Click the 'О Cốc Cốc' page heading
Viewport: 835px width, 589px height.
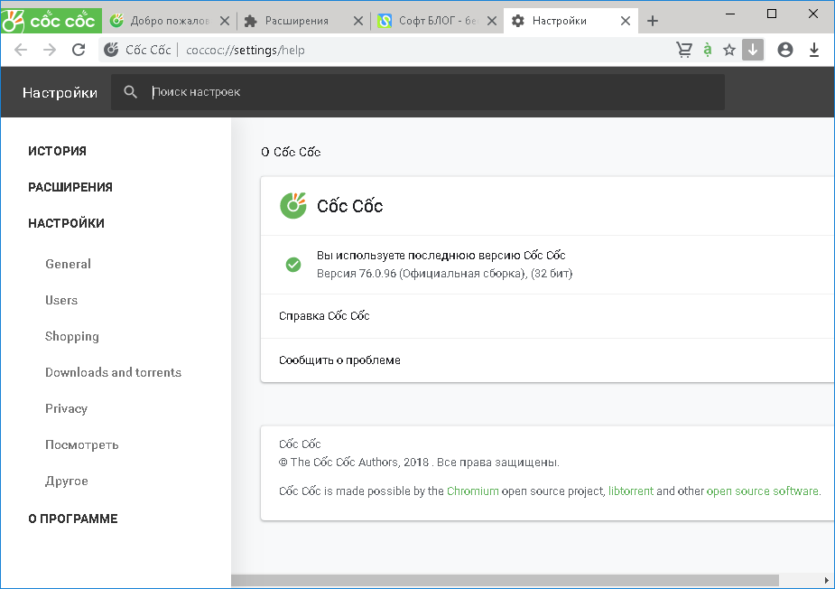coord(291,152)
